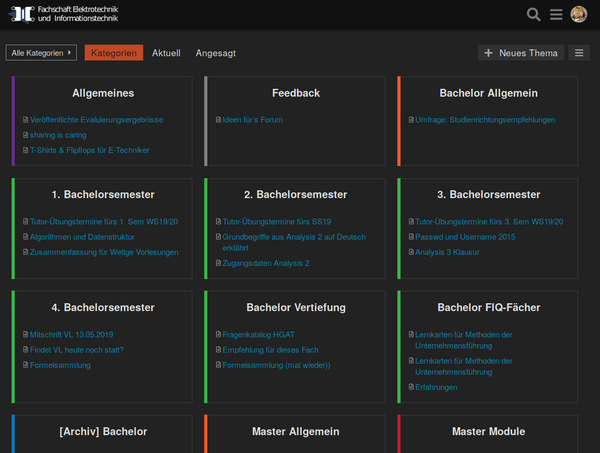Viewport: 600px width, 453px height.
Task: Click the Fachschaft site logo
Action: click(65, 14)
